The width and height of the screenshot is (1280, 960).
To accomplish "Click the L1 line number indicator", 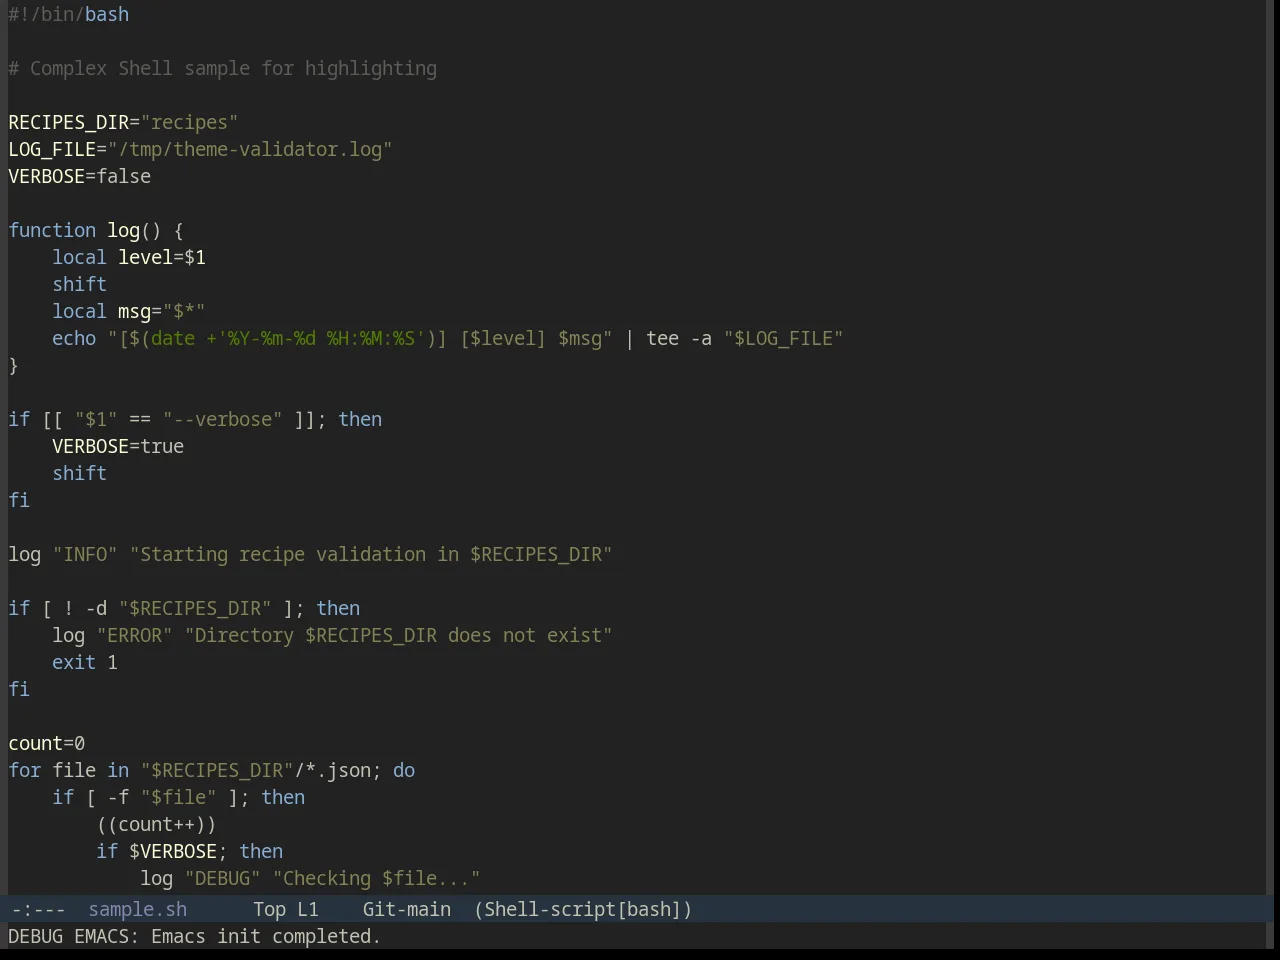I will click(x=307, y=909).
